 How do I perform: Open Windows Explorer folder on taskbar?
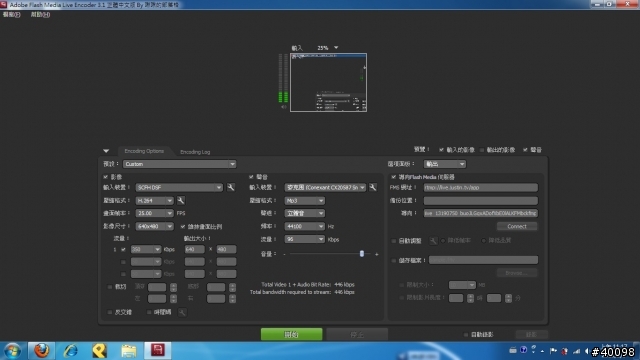(129, 351)
